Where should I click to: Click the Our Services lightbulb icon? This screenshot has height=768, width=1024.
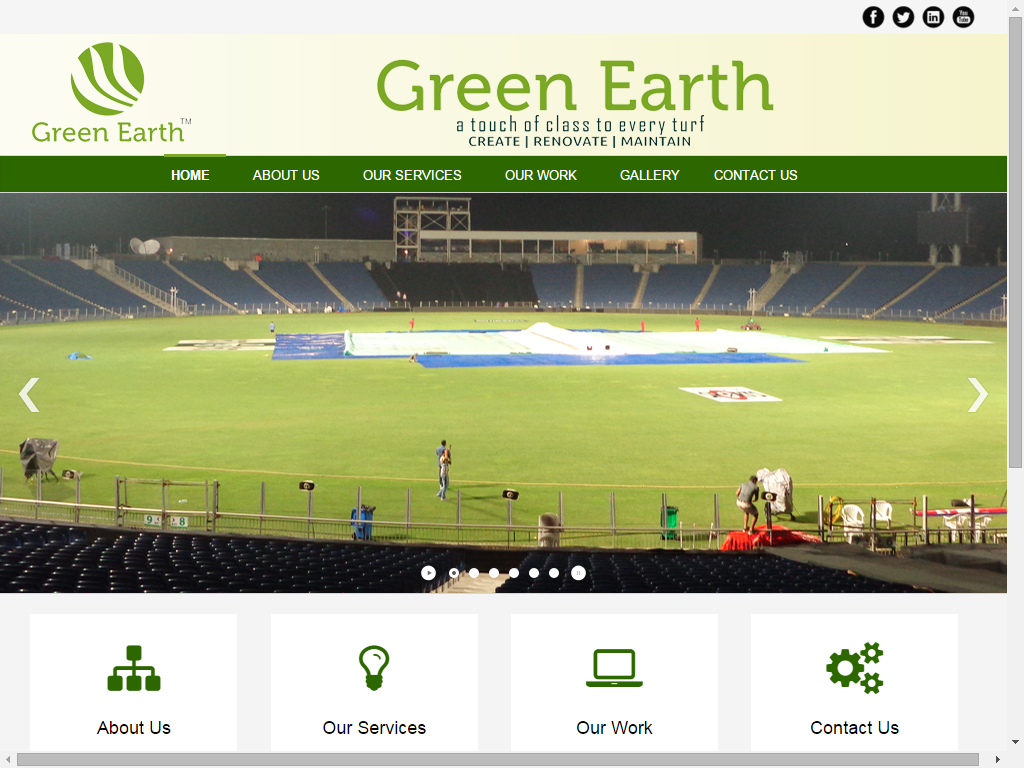(374, 668)
